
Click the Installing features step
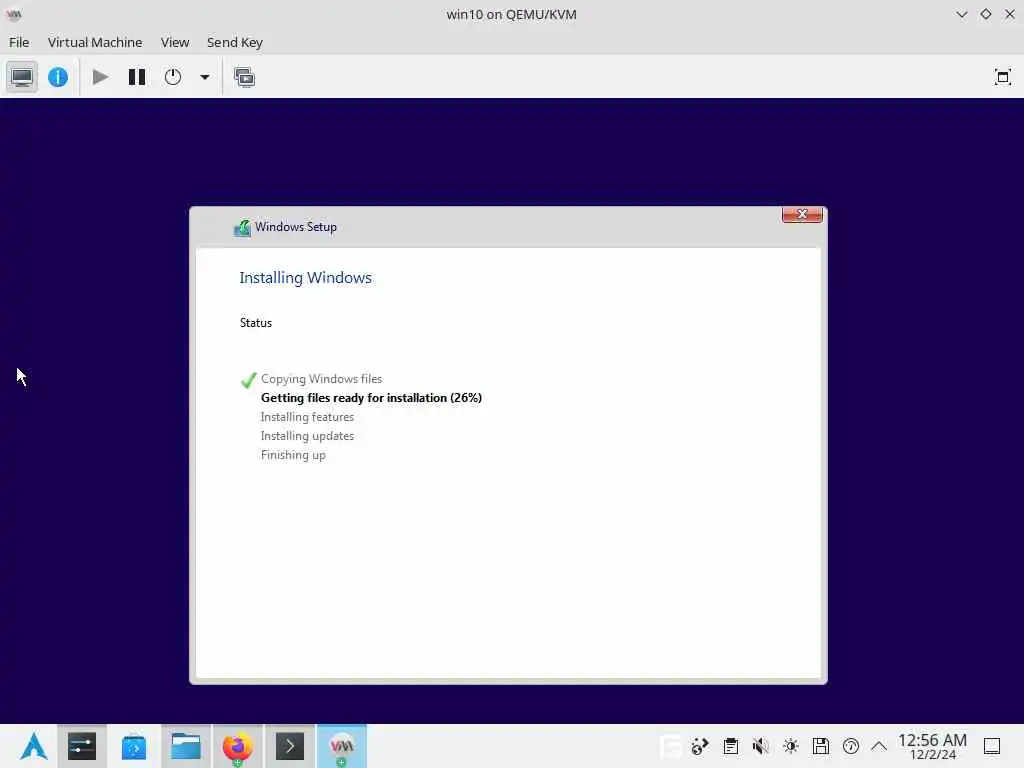307,417
